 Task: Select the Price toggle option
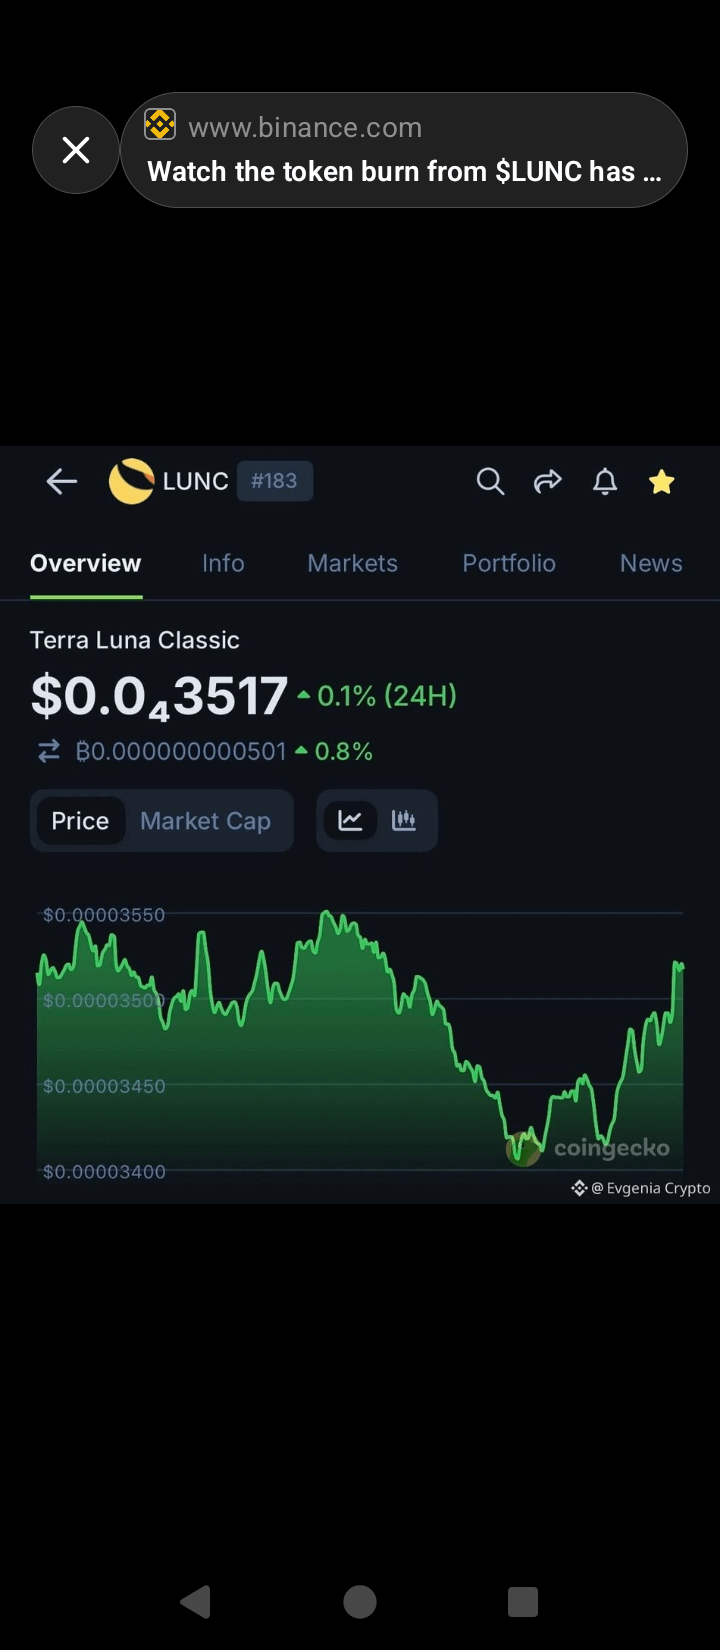[x=80, y=821]
